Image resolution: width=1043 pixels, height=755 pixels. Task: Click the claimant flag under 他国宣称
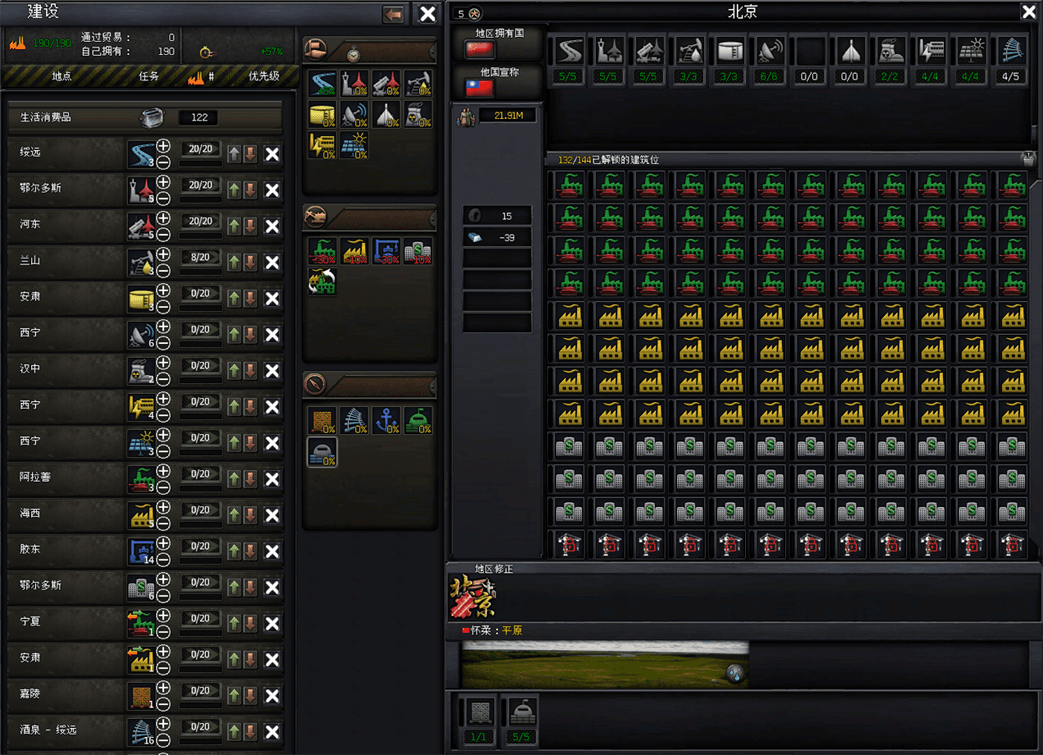tap(479, 88)
